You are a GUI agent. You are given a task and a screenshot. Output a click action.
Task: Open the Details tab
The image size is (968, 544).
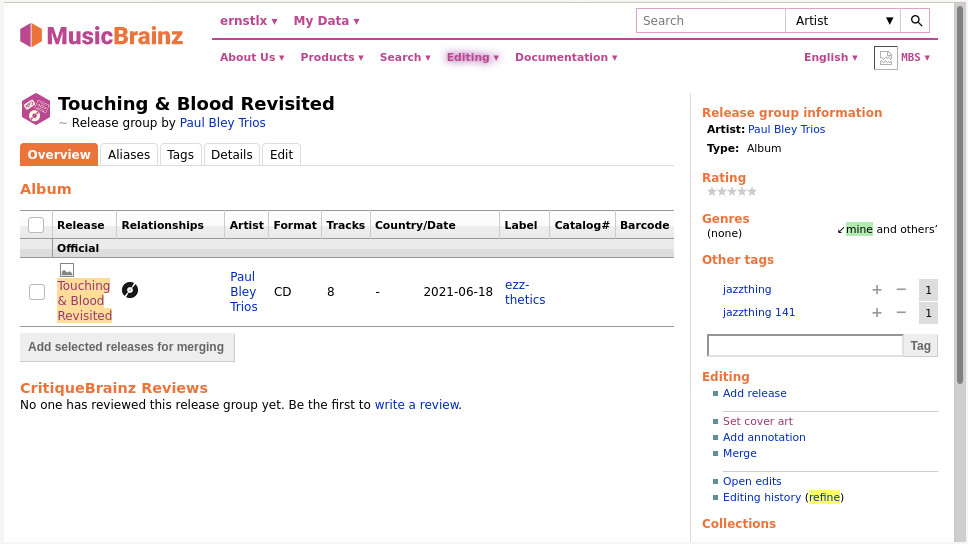click(x=232, y=154)
